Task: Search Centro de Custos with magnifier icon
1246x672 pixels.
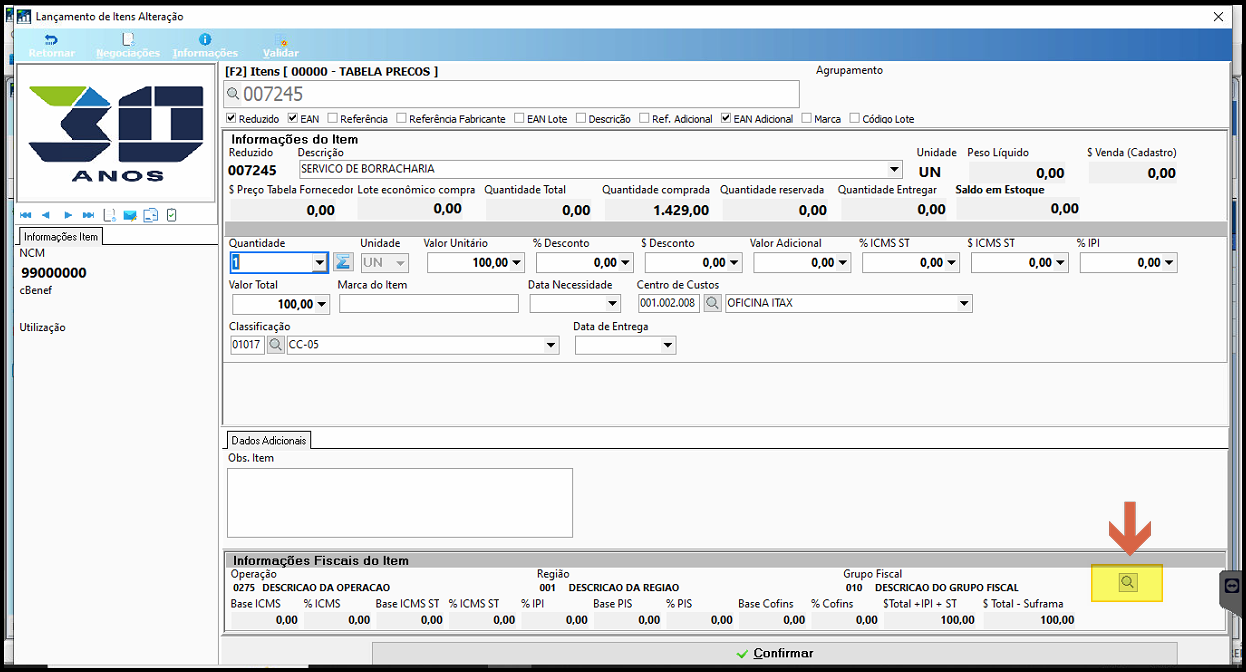Action: (712, 303)
